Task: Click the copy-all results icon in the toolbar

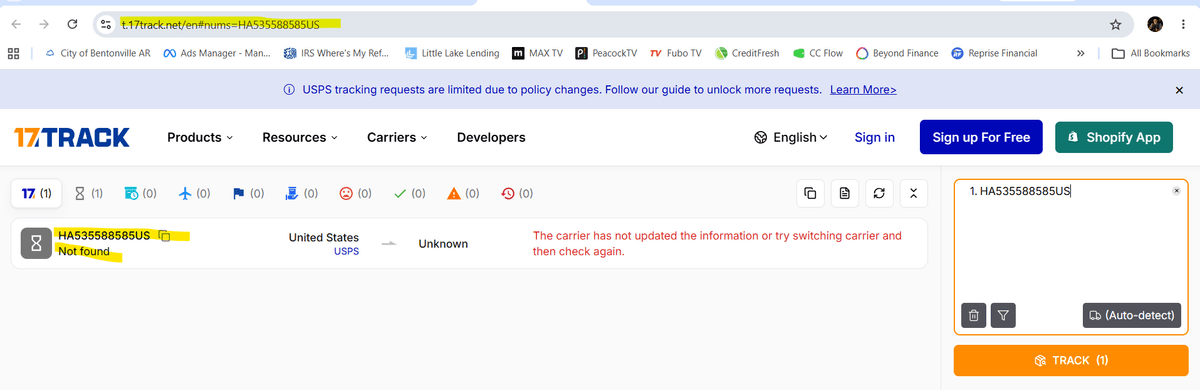Action: pyautogui.click(x=811, y=193)
